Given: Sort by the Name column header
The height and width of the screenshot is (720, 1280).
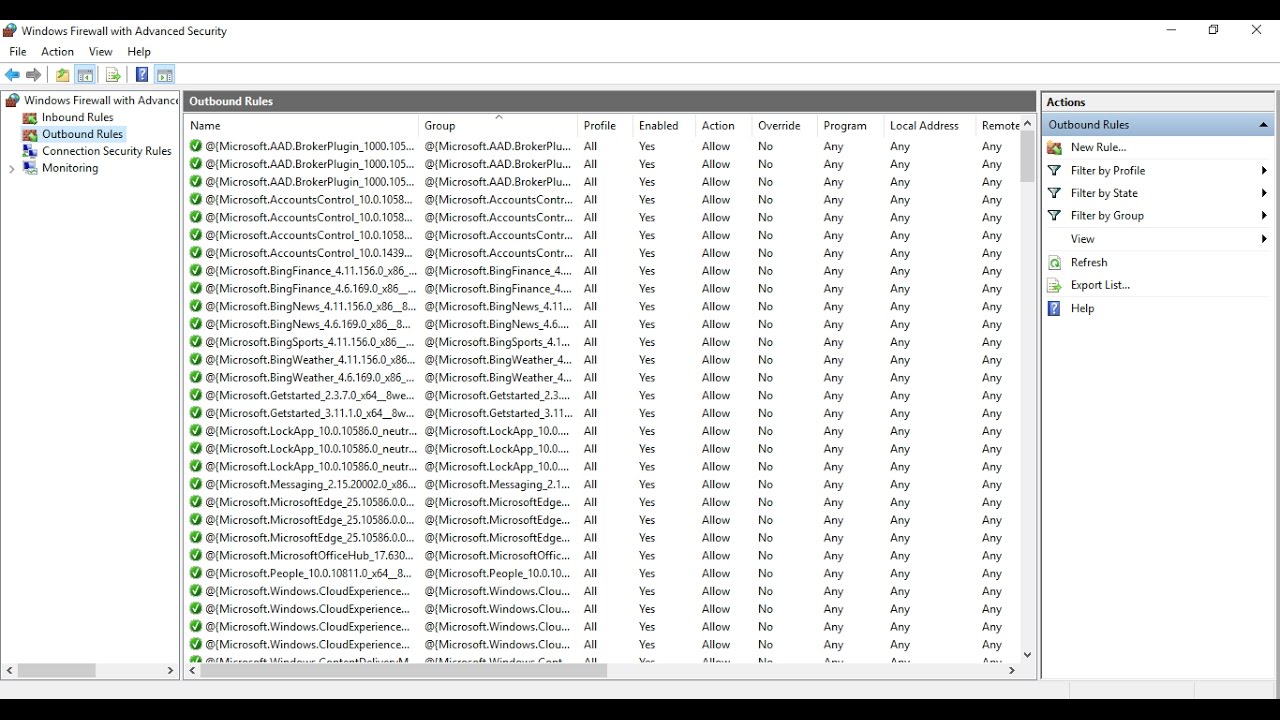Looking at the screenshot, I should [x=301, y=126].
